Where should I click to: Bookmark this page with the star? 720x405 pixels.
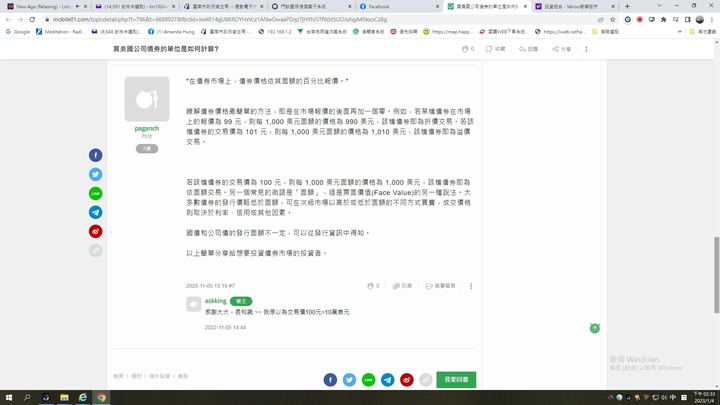pyautogui.click(x=613, y=20)
